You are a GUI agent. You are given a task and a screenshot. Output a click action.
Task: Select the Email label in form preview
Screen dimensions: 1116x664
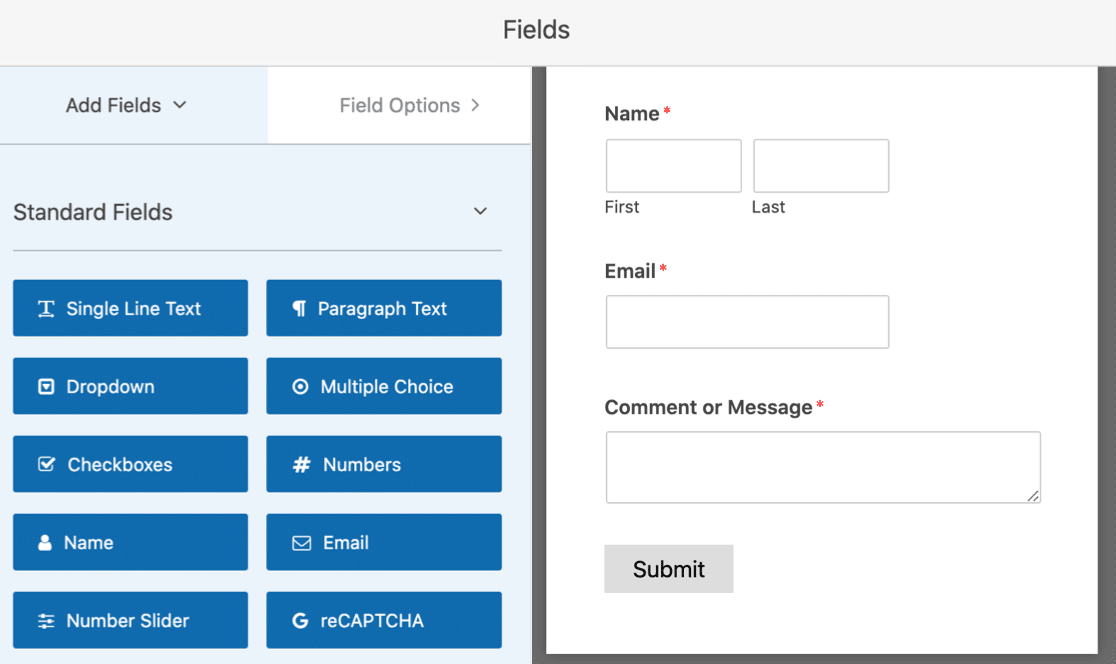(630, 271)
